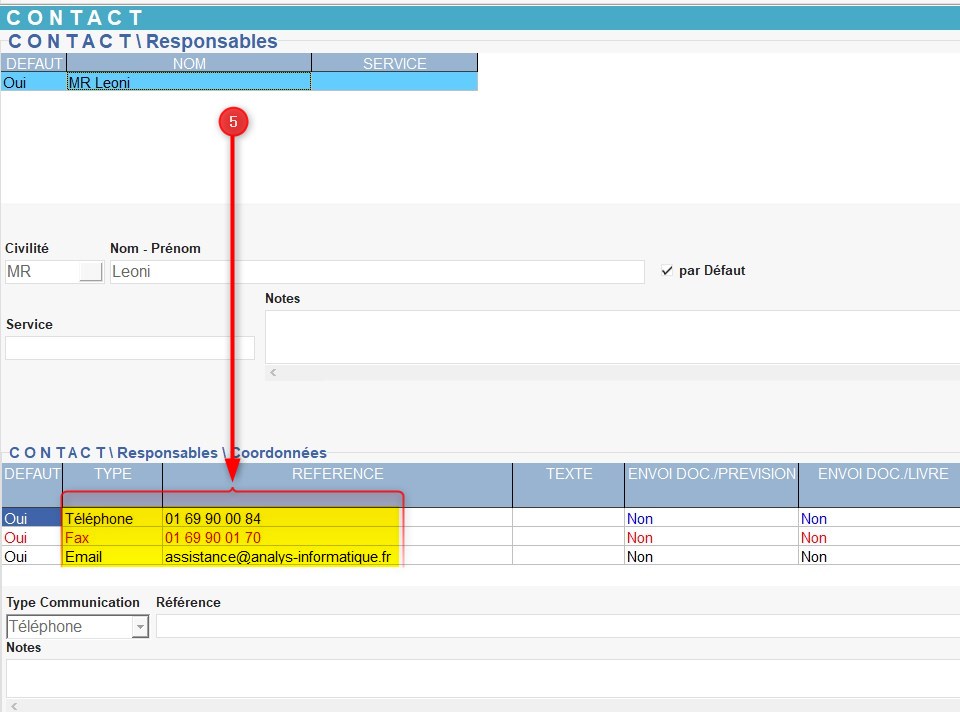Click the upper Notes scrollbar left arrow
960x712 pixels.
274,372
